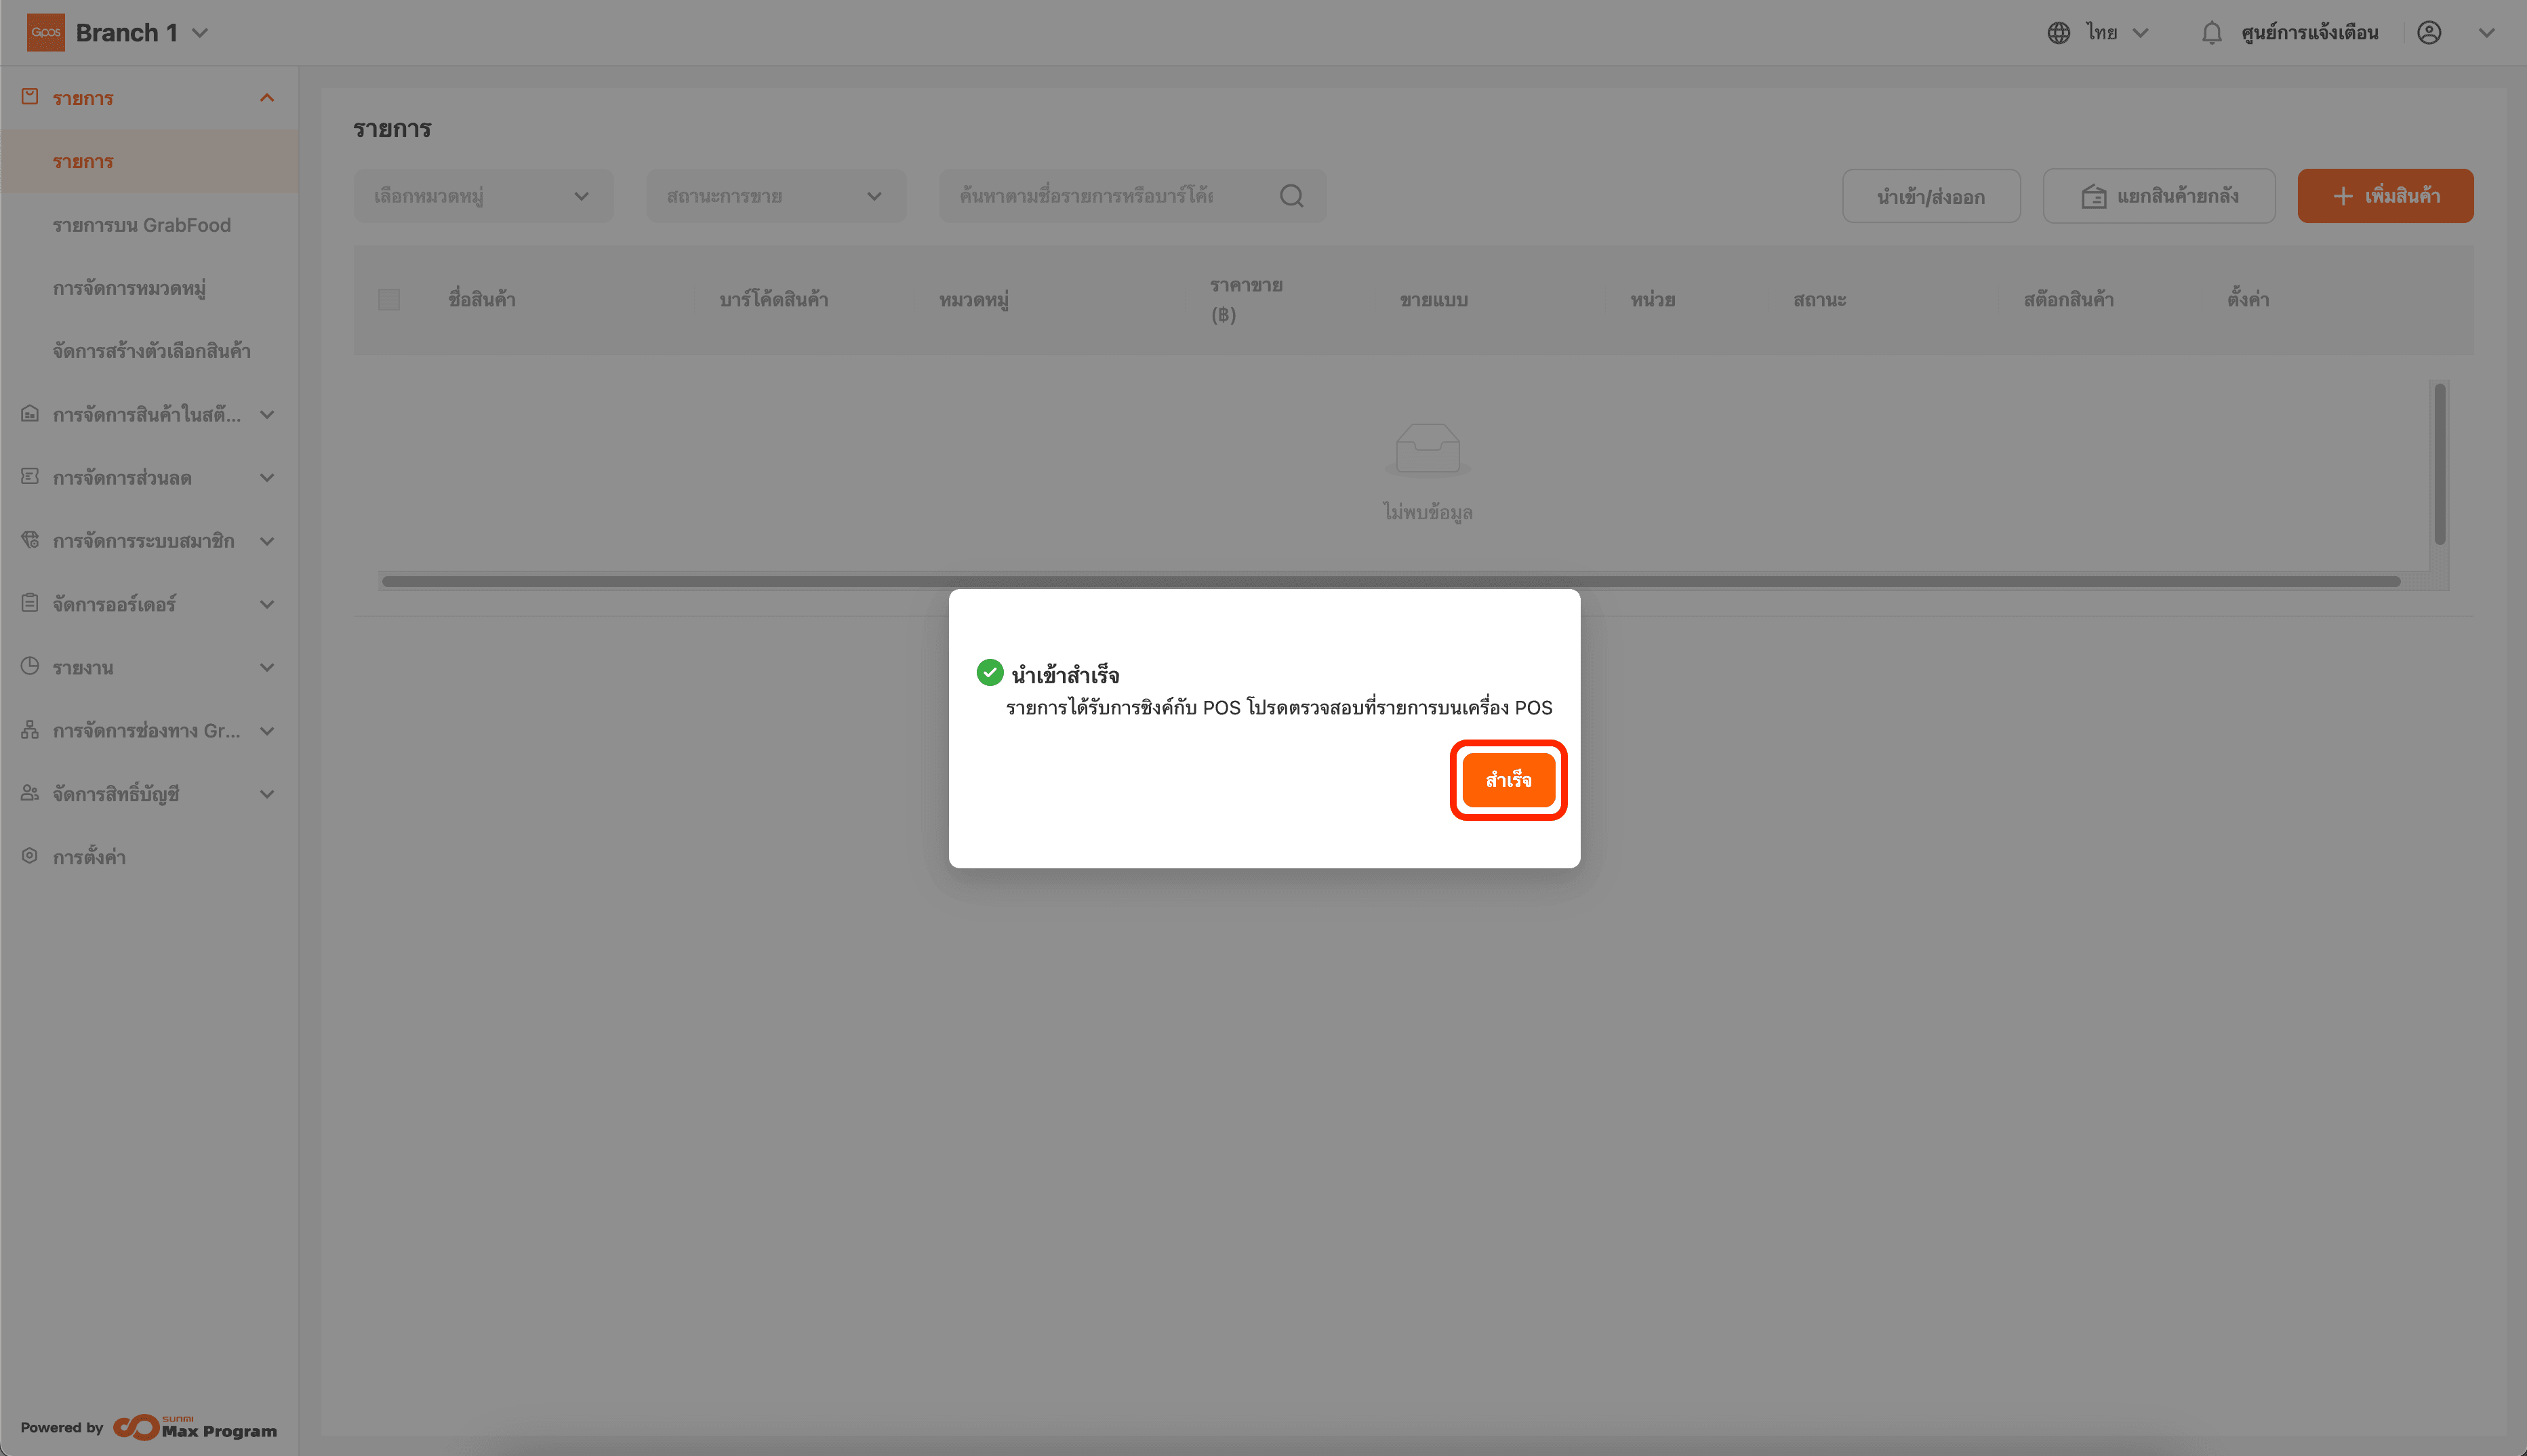2527x1456 pixels.
Task: Open the เลือกหมวดหมู่ category dropdown
Action: pyautogui.click(x=483, y=196)
